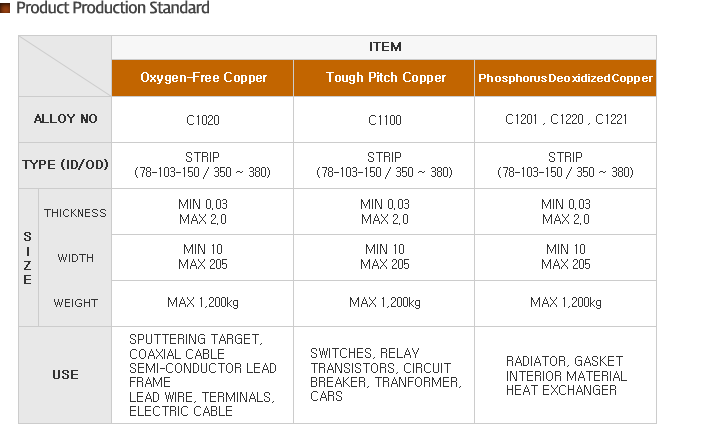
Task: Click the diagonal-split corner header cell
Action: tap(65, 66)
